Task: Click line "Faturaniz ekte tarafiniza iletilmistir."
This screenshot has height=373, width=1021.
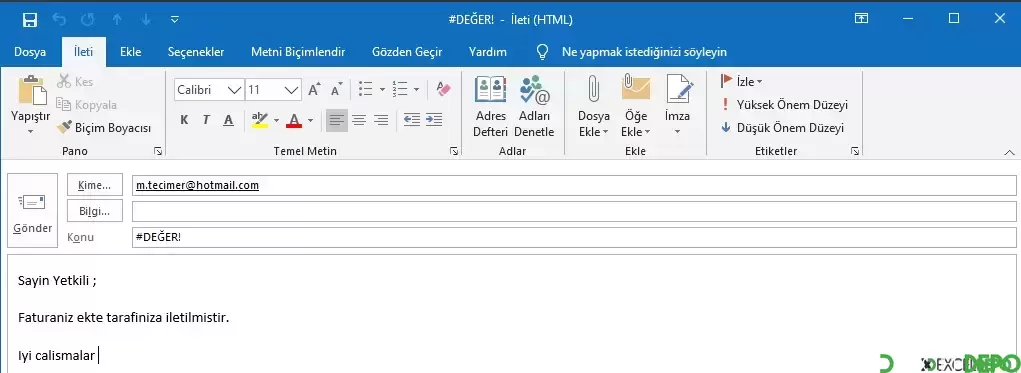Action: 124,318
